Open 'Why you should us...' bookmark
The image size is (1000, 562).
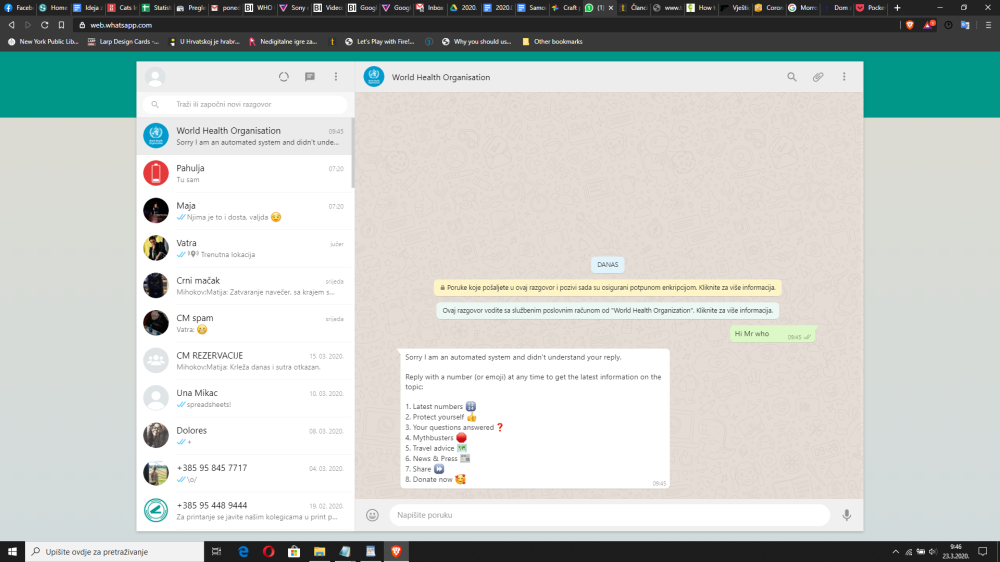[476, 41]
